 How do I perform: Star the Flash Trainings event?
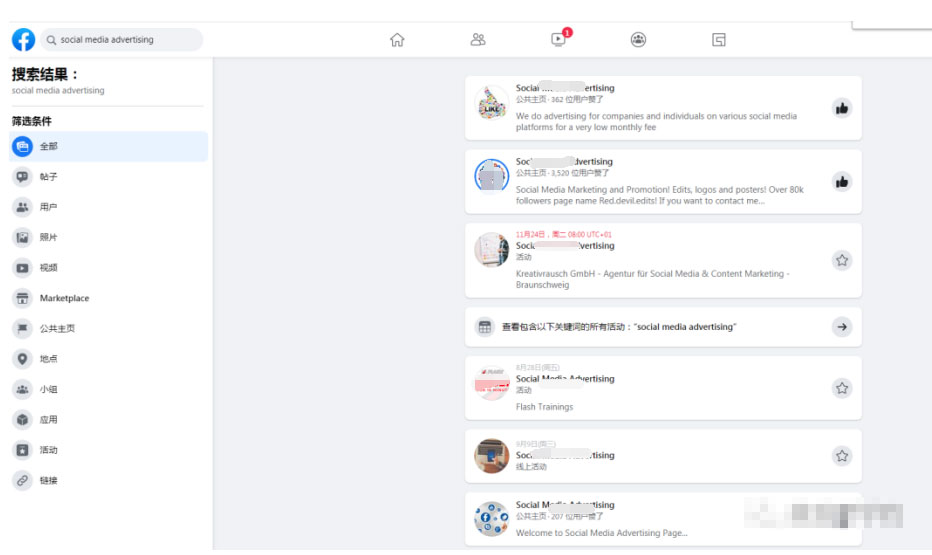842,388
